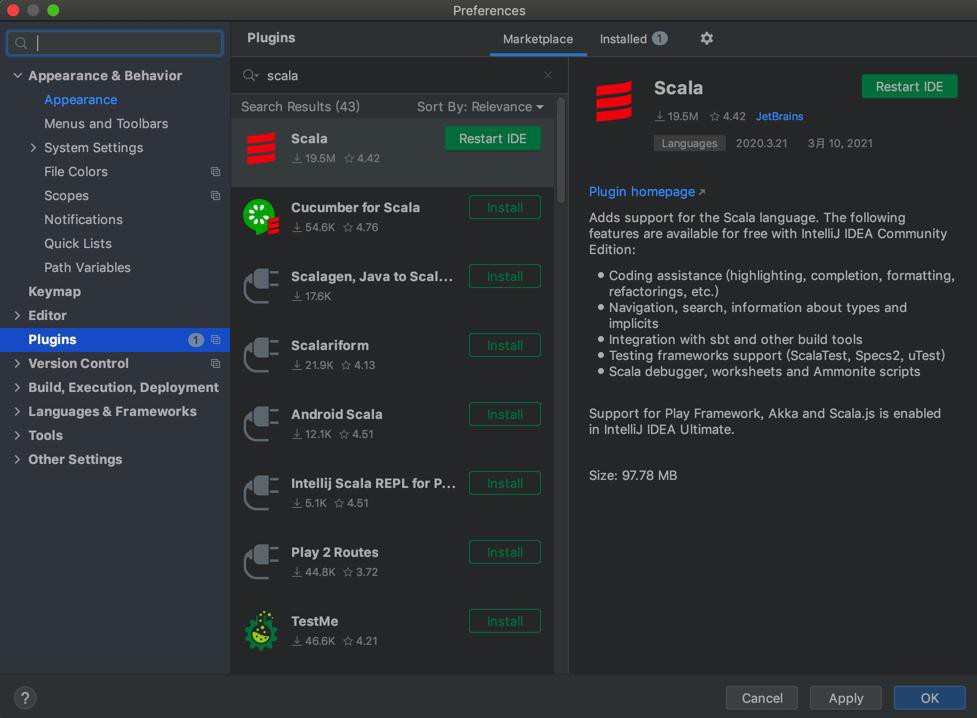Install the Play 2 Routes plugin

pyautogui.click(x=505, y=552)
